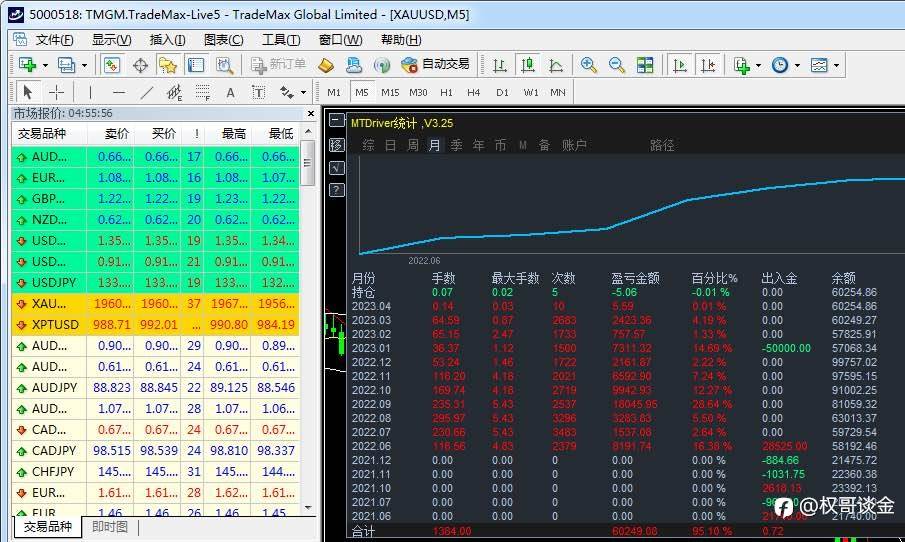Select the XPTUSD row in Market Watch
The image size is (905, 542).
click(x=155, y=324)
